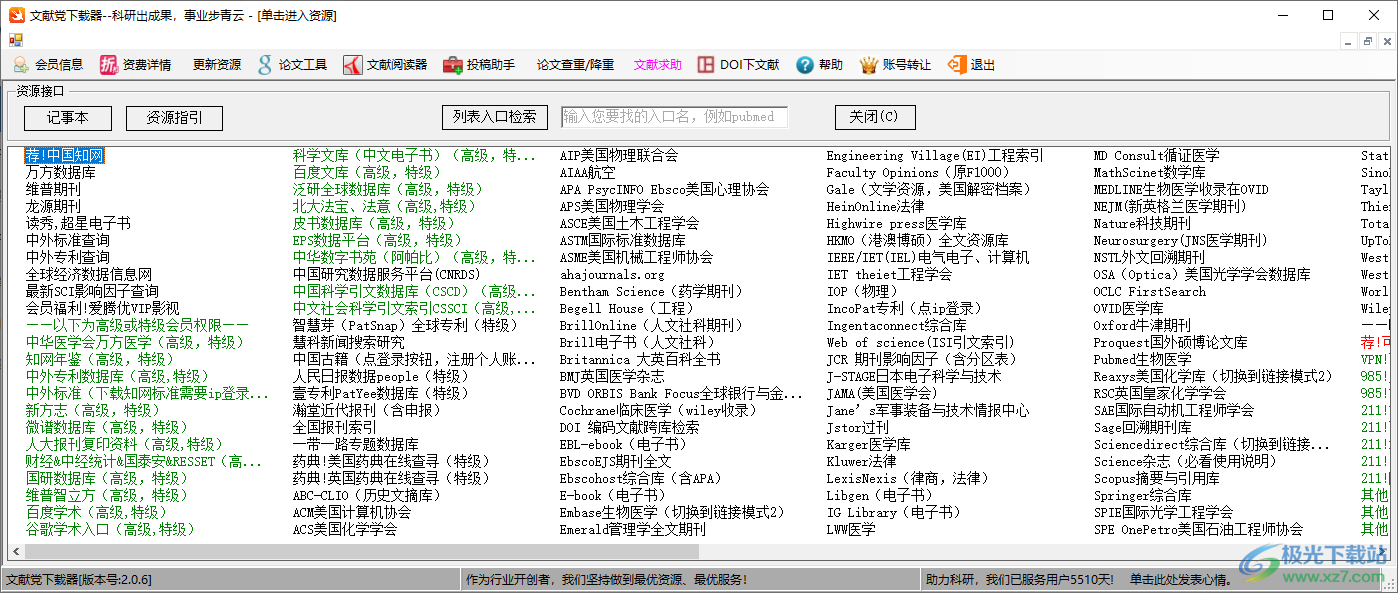
Task: Click the 列表入口检索 button
Action: point(495,117)
